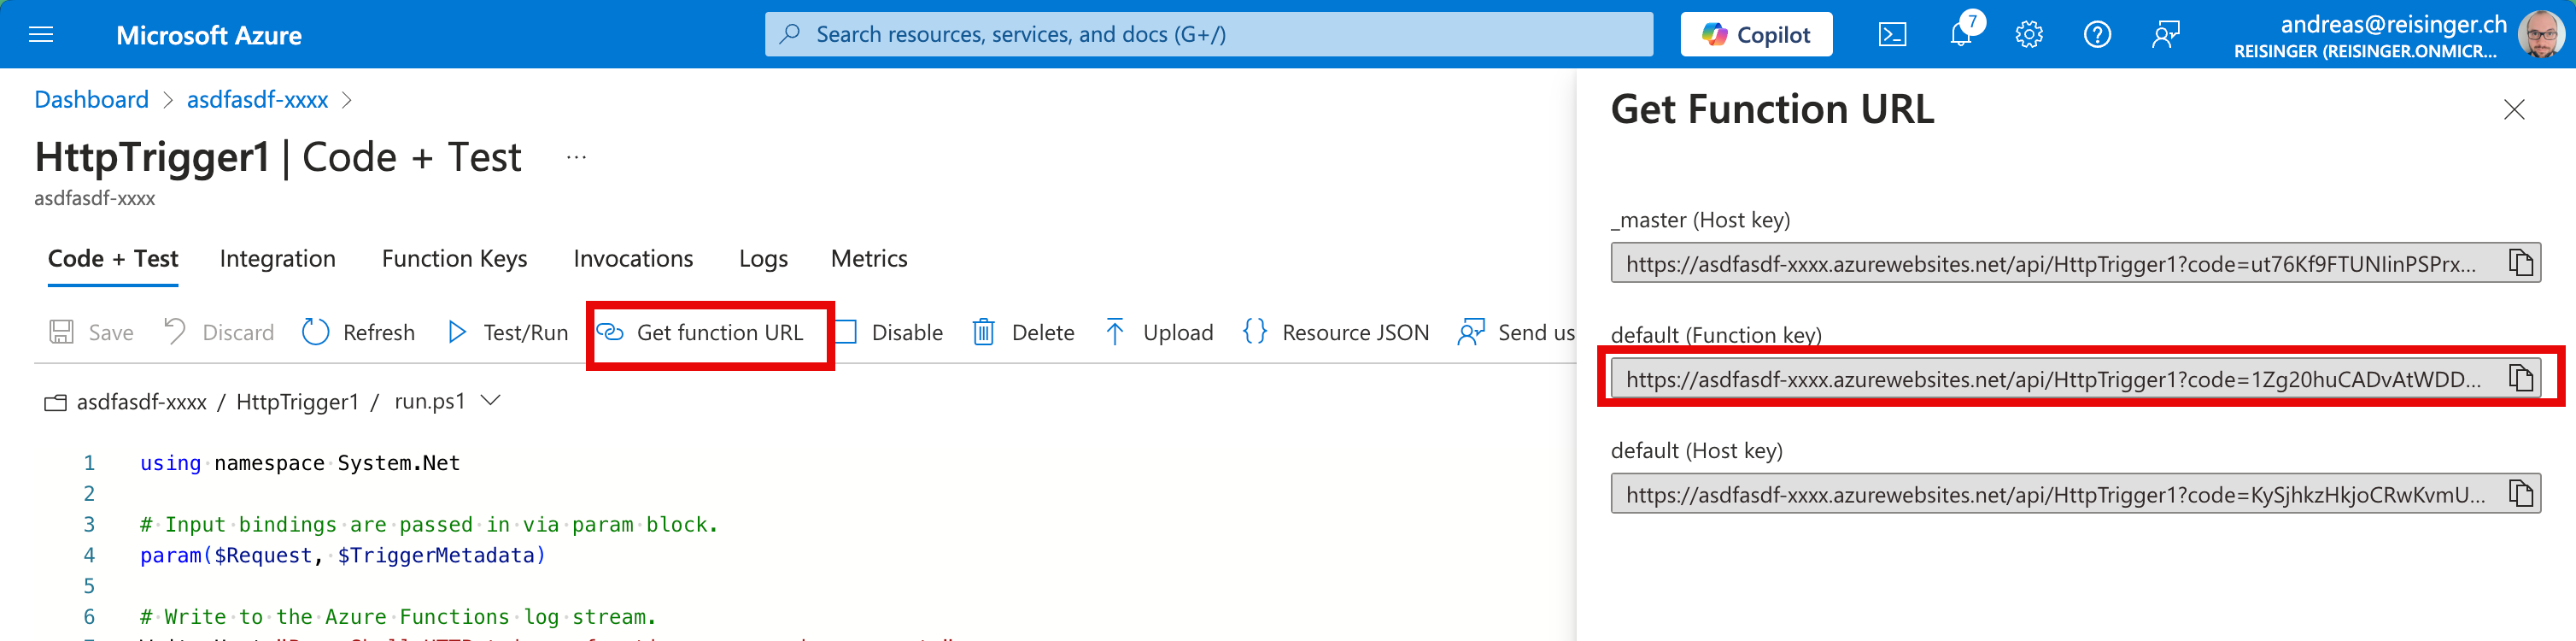Screen dimensions: 2576x641
Task: Click the user profile avatar
Action: (2540, 35)
